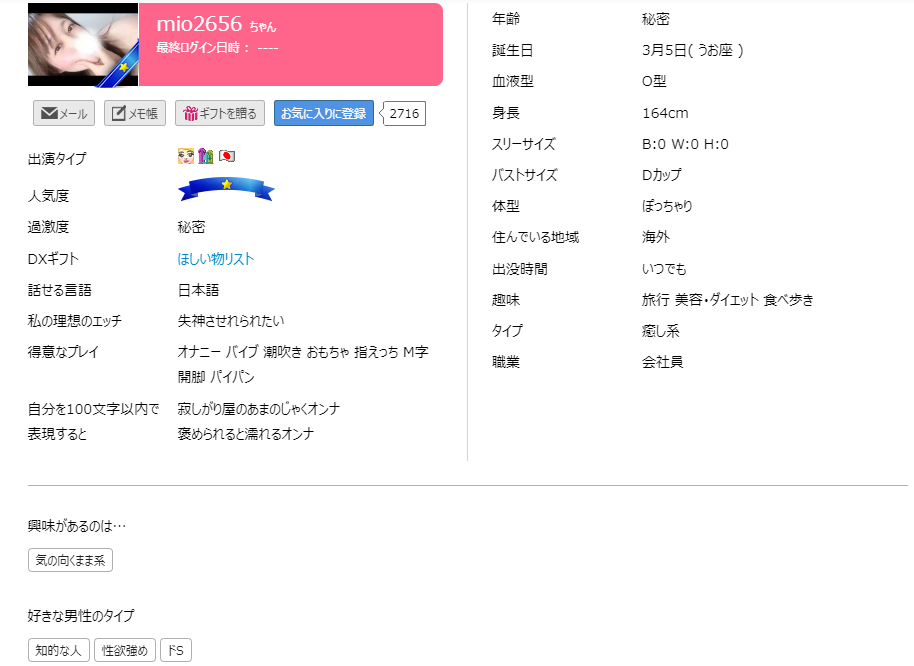
Task: Click the ドS preference tag
Action: point(176,649)
